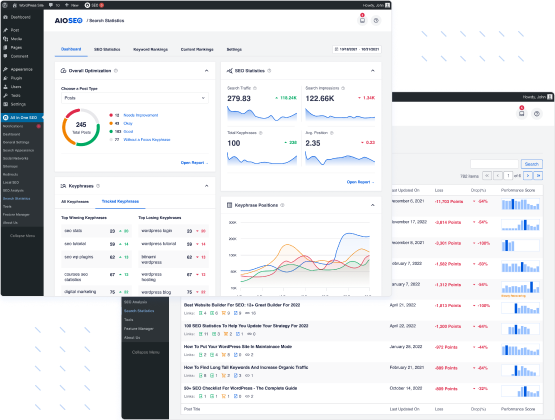The height and width of the screenshot is (420, 555).
Task: Open the WordPress Site home link in the admin bar
Action: [x=28, y=5]
